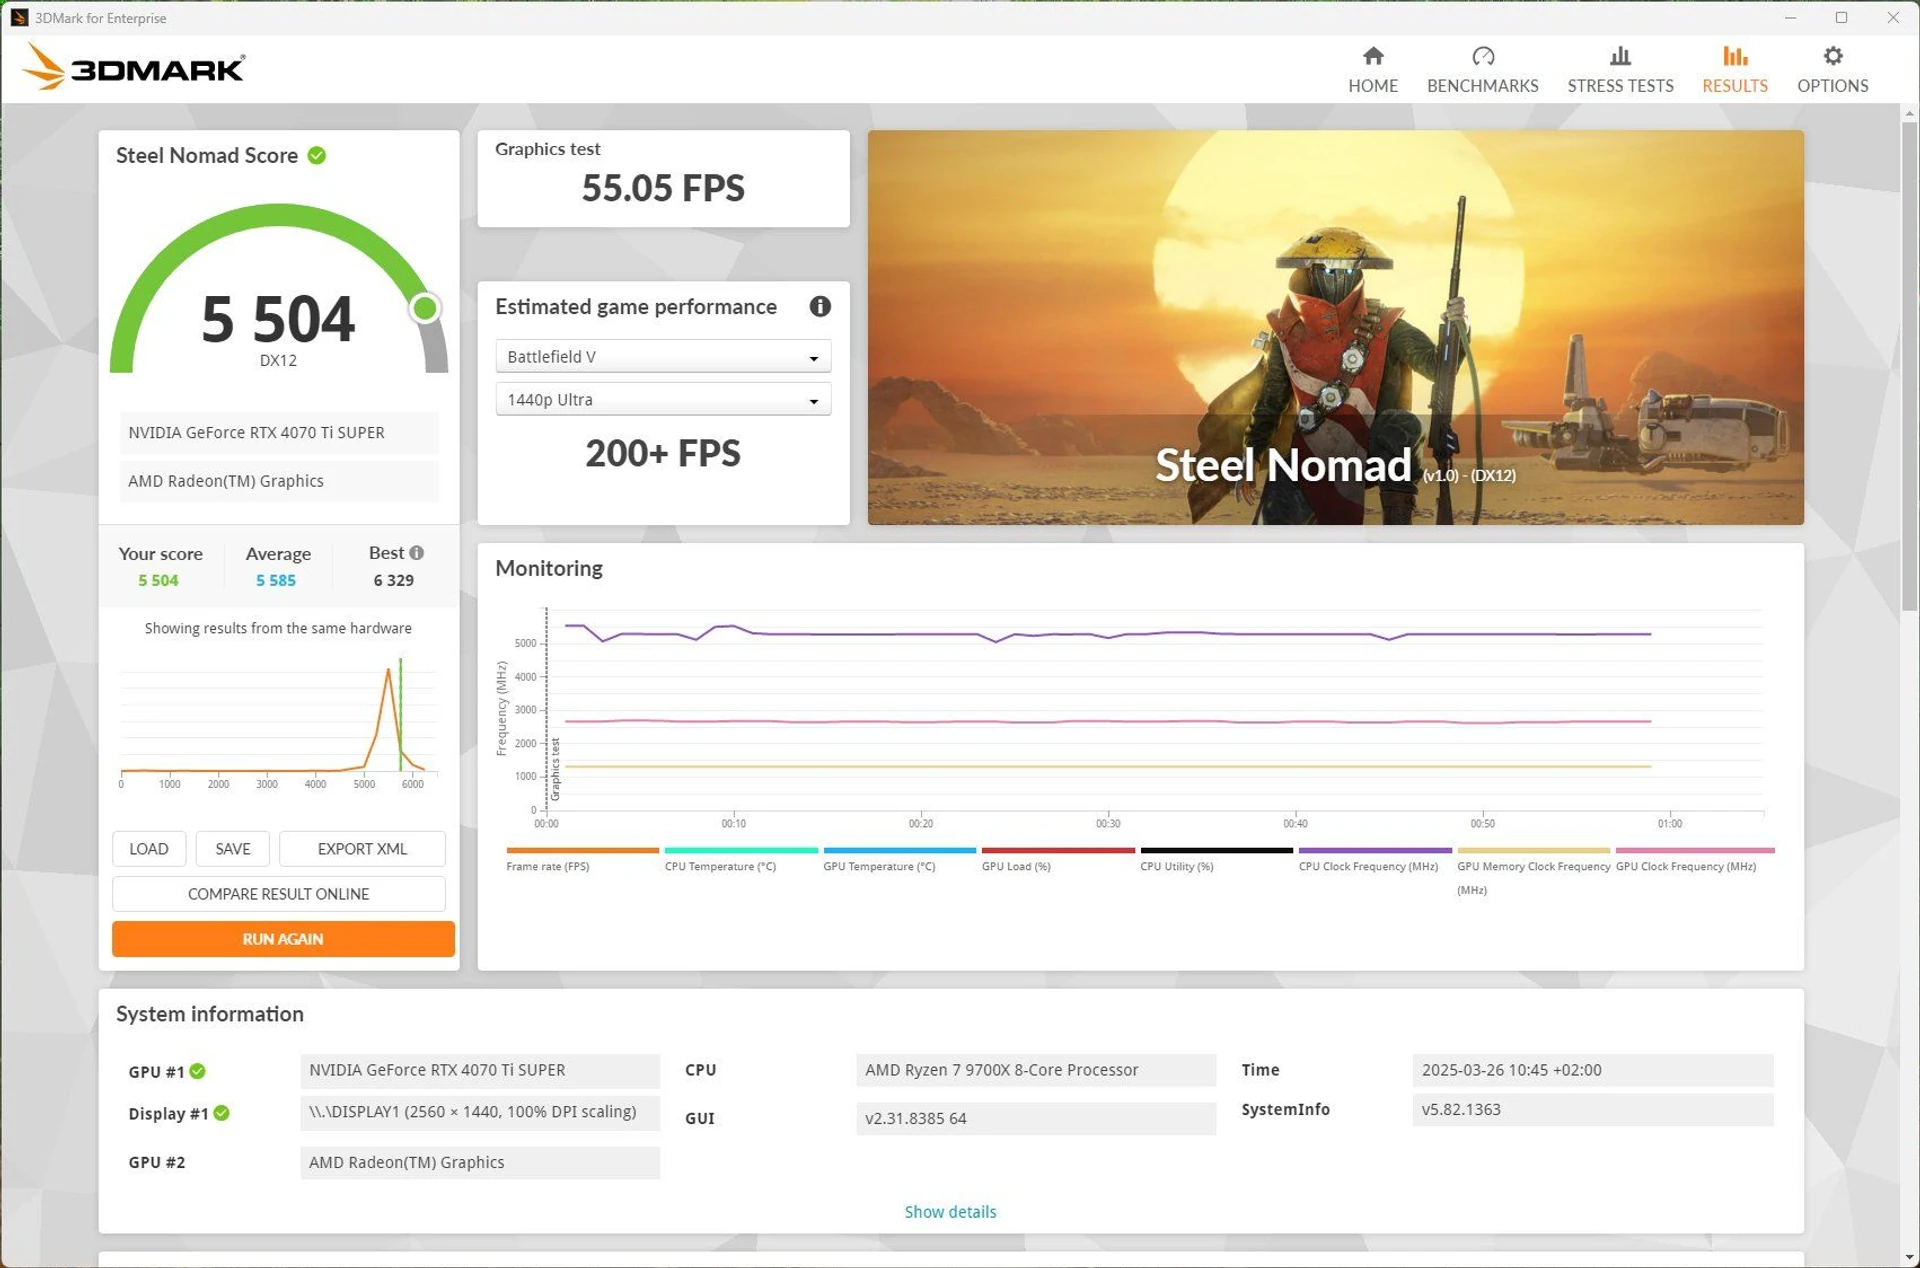Click NVIDIA GeForce RTX 4070 Ti SUPER under score
The height and width of the screenshot is (1268, 1920).
pos(279,432)
